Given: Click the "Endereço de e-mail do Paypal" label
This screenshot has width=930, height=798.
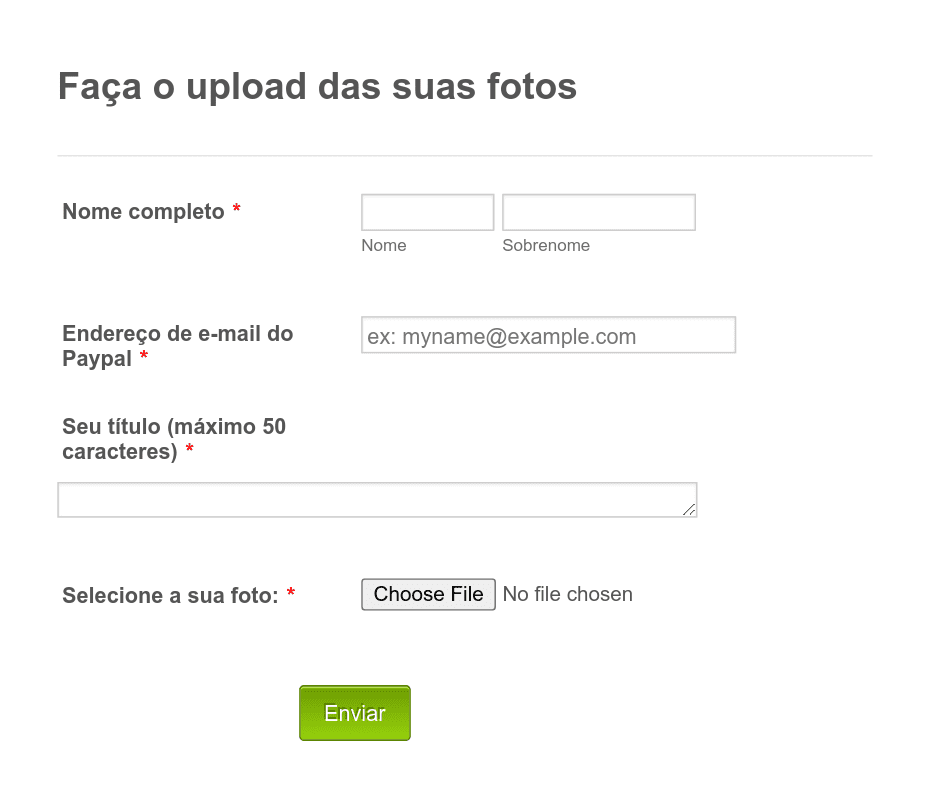Looking at the screenshot, I should point(177,346).
